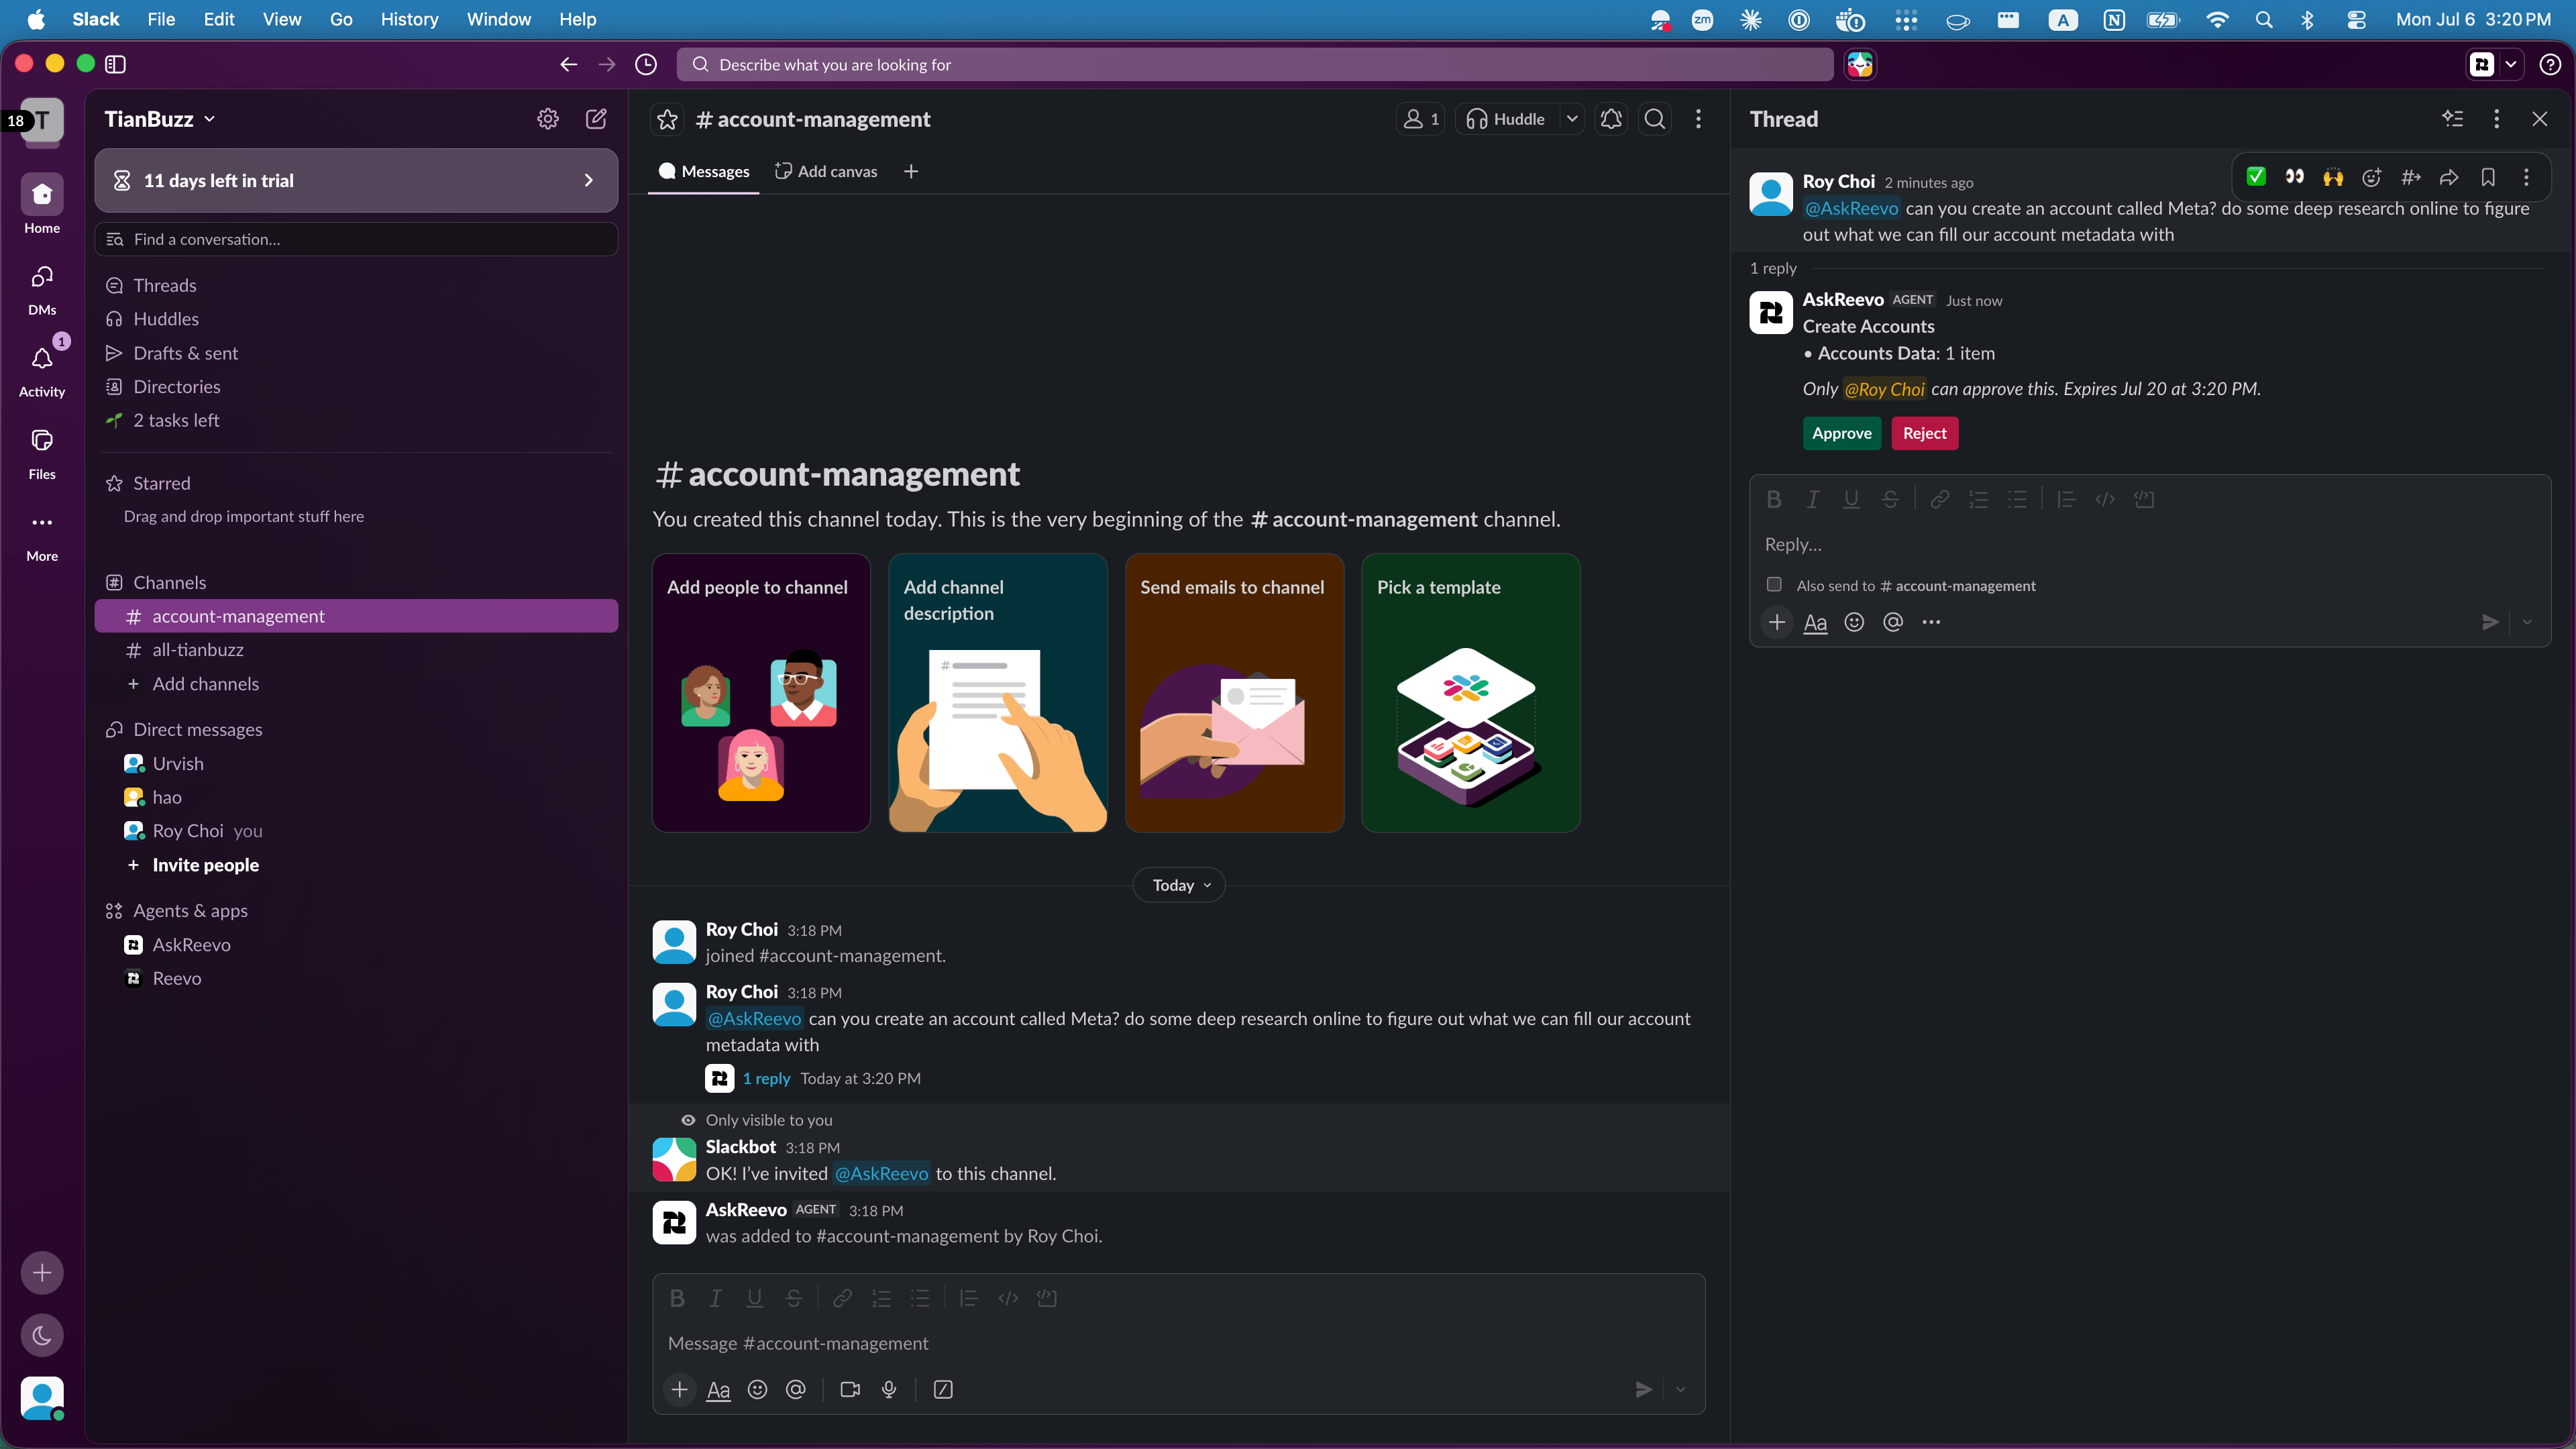The image size is (2576, 1449).
Task: Open workspace settings gear in sidebar
Action: pyautogui.click(x=547, y=119)
